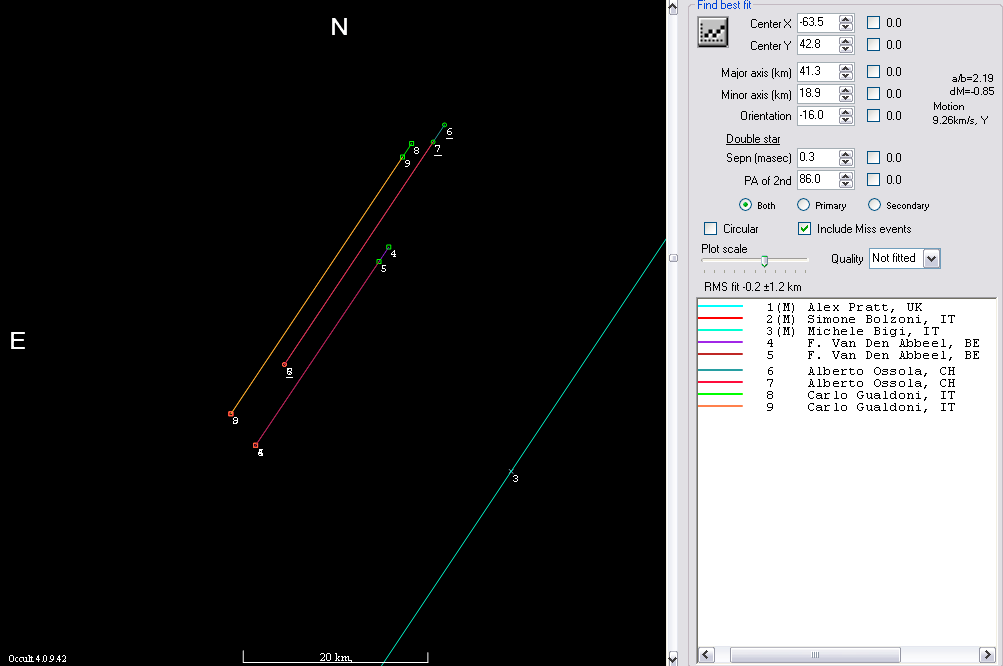Select row 5 F. Van Den Abbeel
1003x666 pixels.
[846, 355]
